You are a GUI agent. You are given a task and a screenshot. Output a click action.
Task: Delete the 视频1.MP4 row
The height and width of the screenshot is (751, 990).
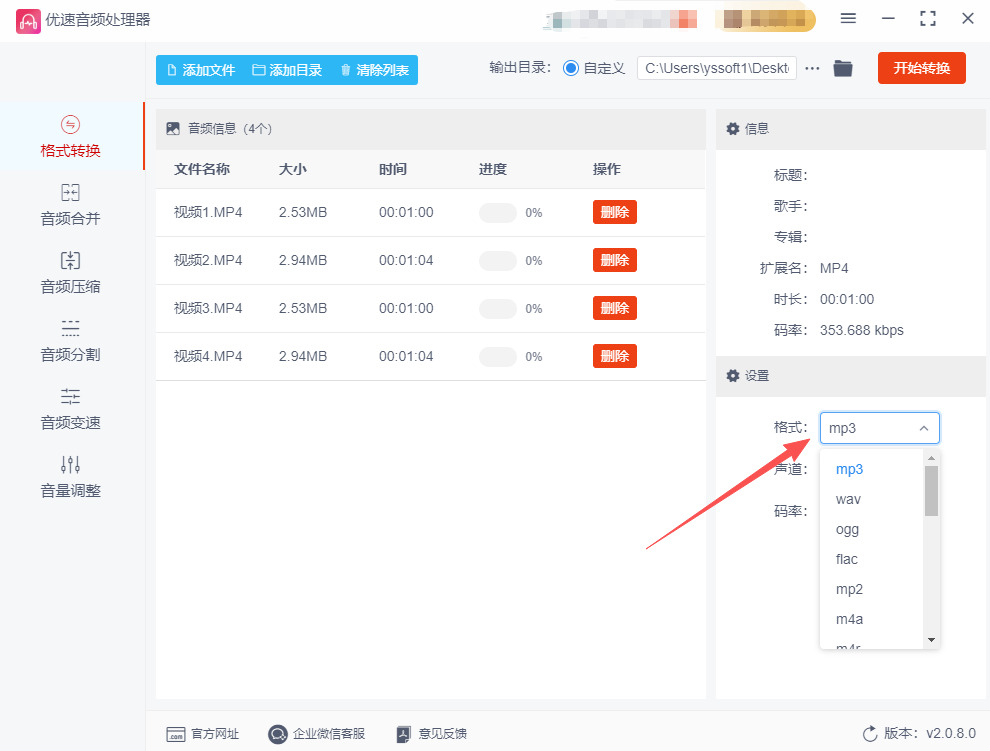point(614,212)
